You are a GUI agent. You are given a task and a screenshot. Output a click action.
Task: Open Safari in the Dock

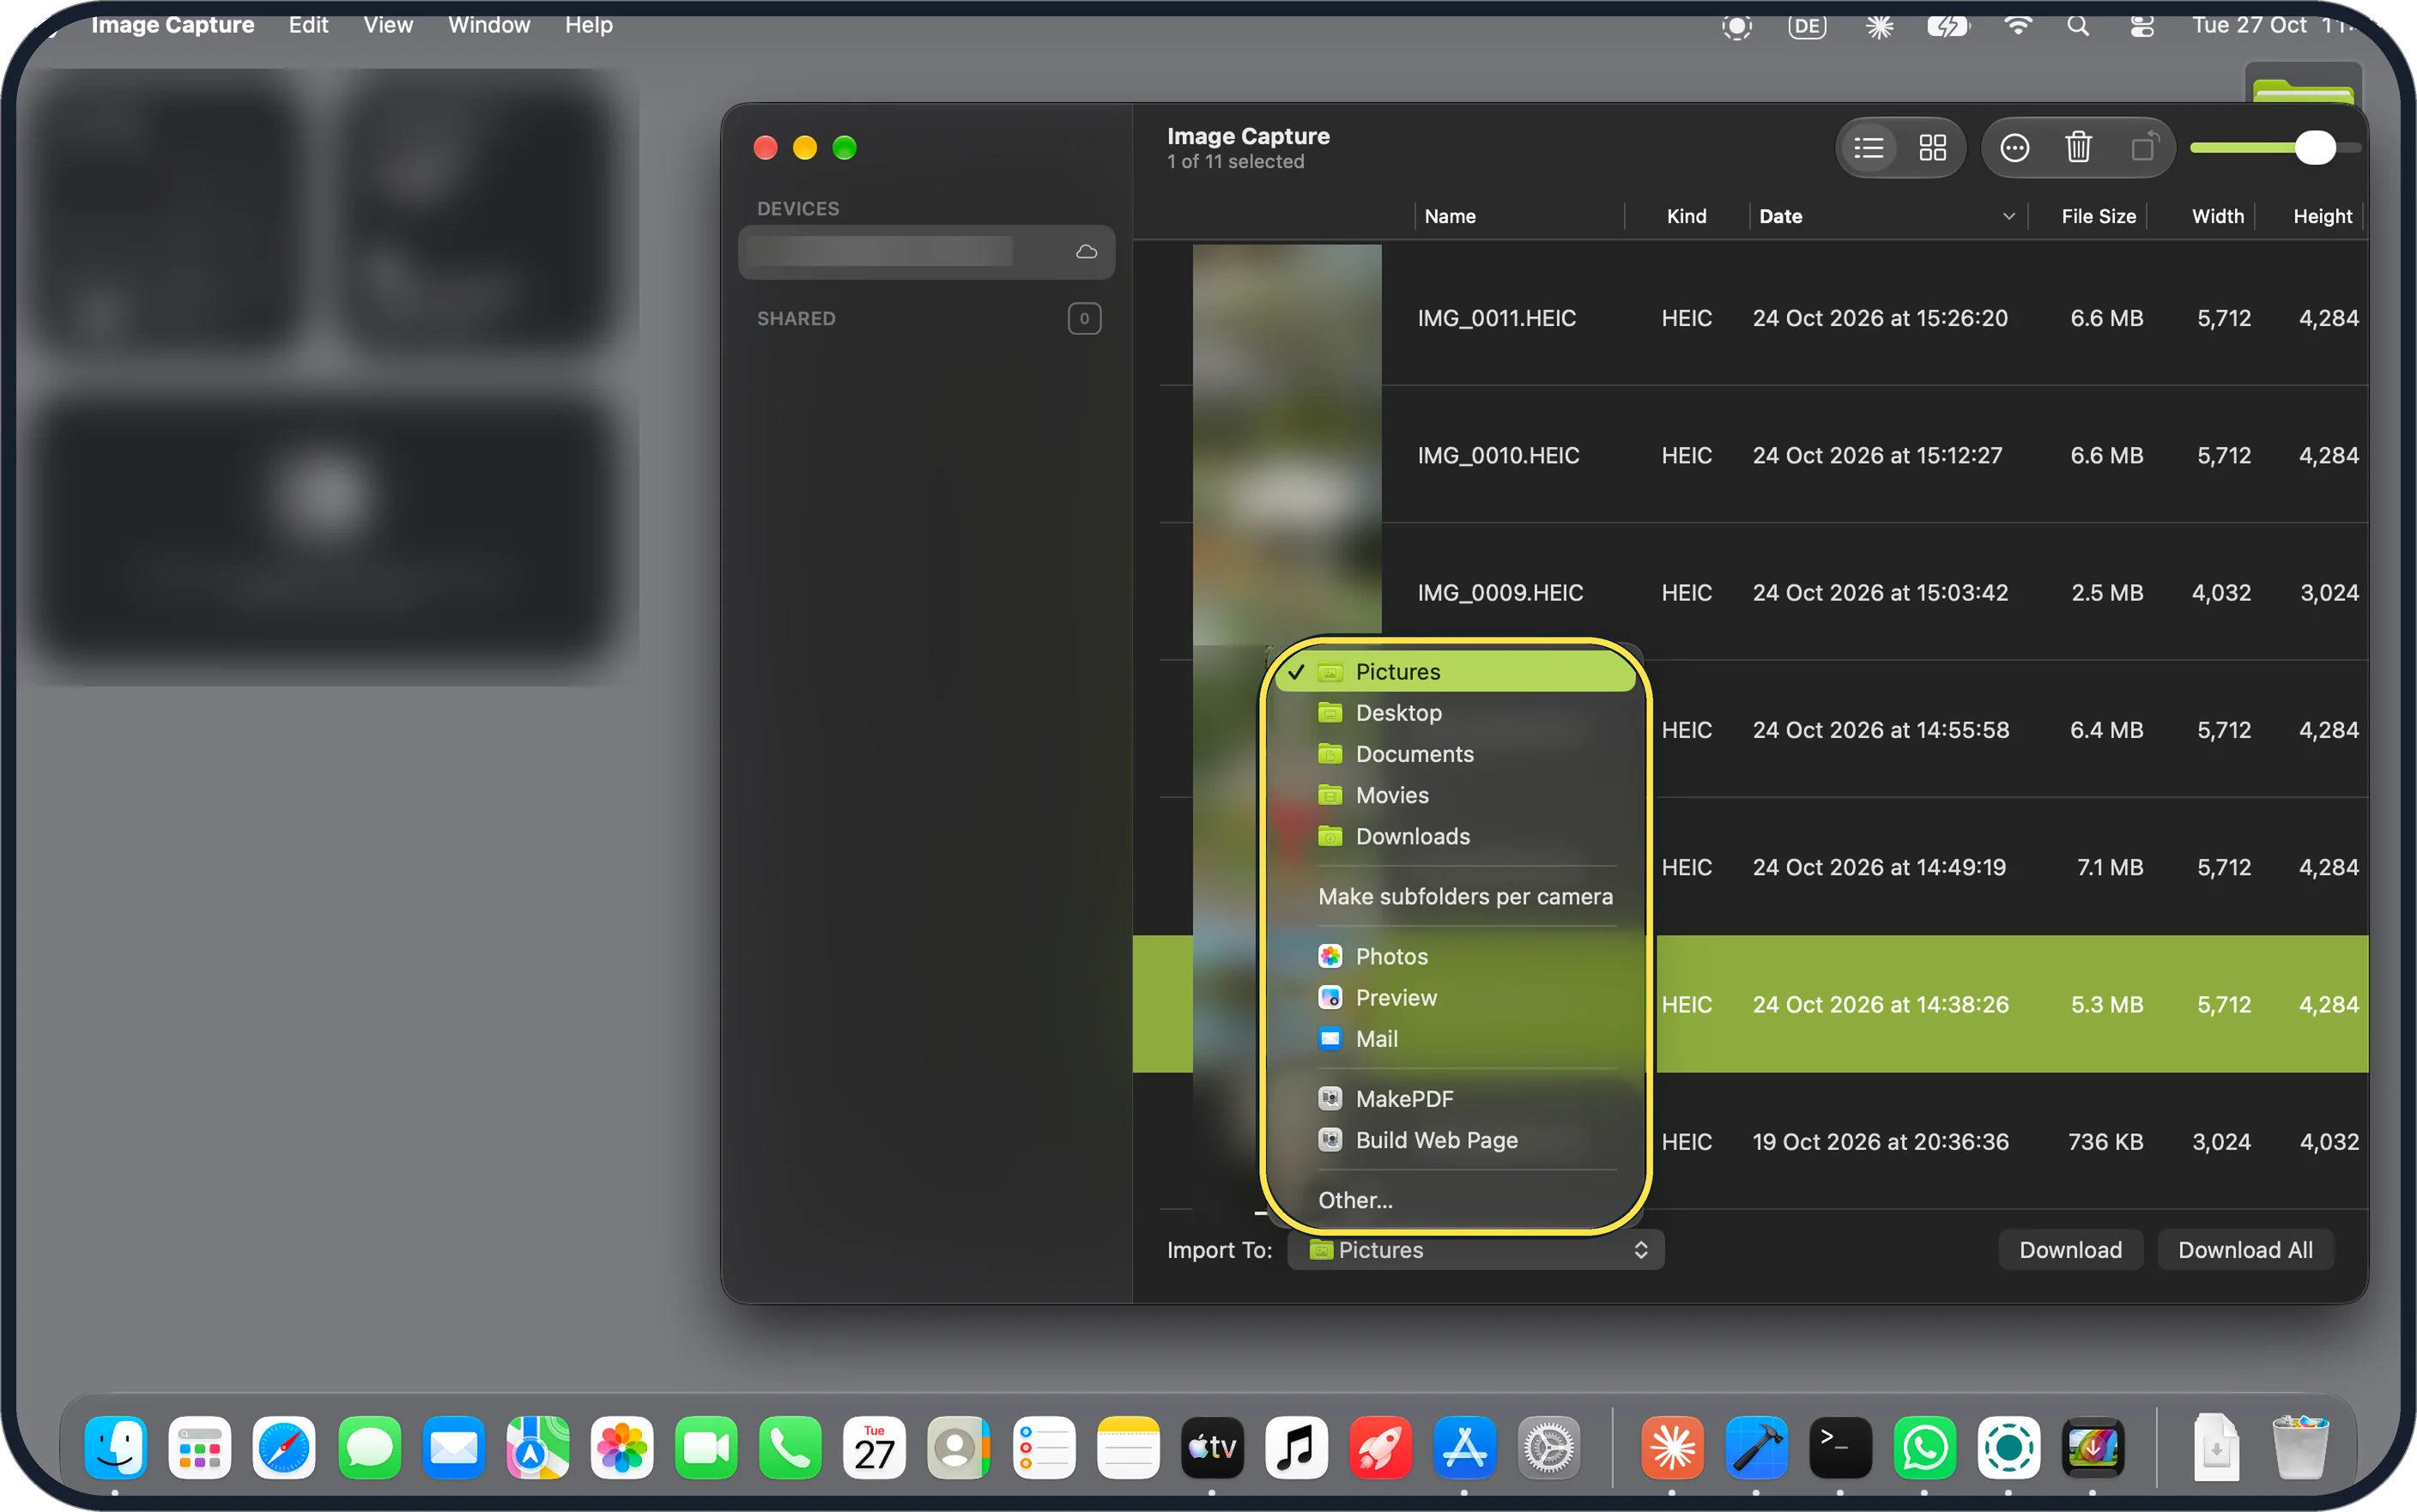(x=284, y=1447)
